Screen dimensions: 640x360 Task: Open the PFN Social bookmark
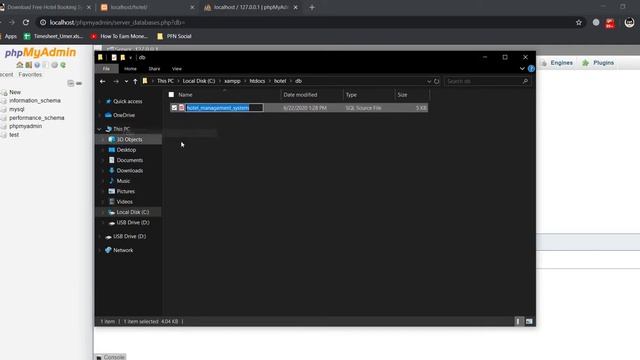click(x=174, y=36)
